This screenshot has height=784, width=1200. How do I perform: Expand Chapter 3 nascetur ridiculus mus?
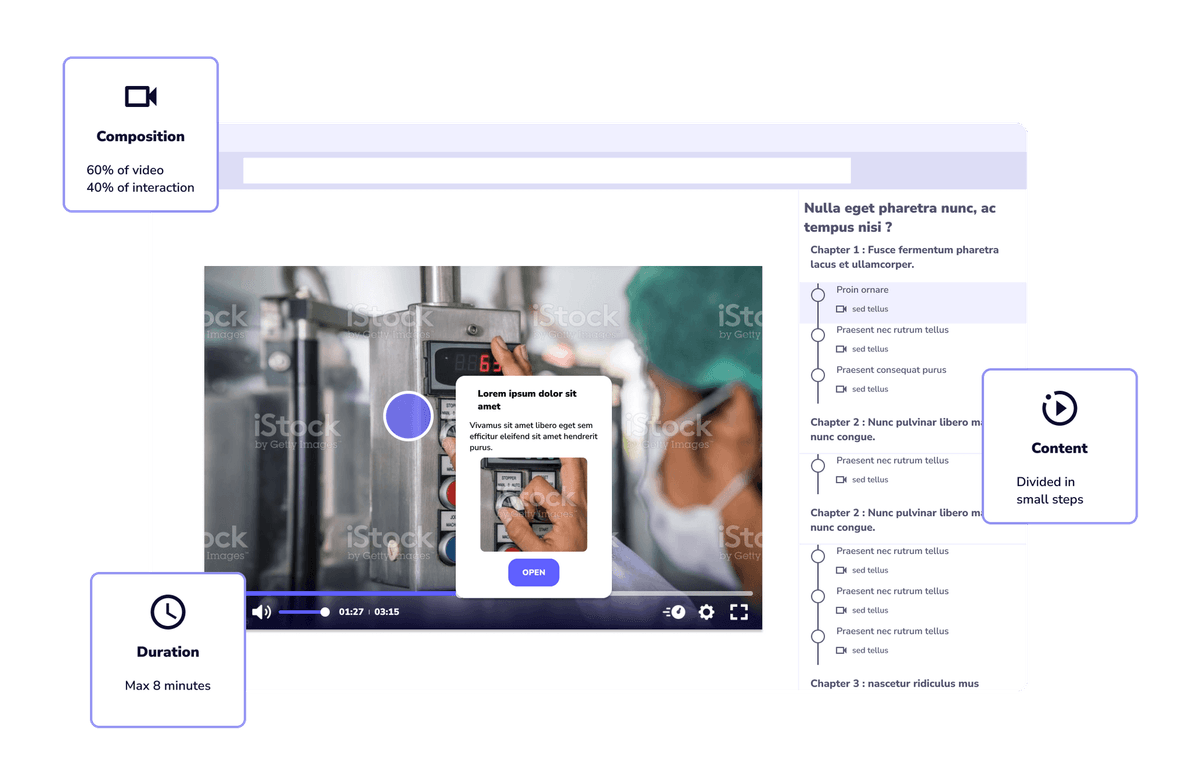tap(894, 684)
